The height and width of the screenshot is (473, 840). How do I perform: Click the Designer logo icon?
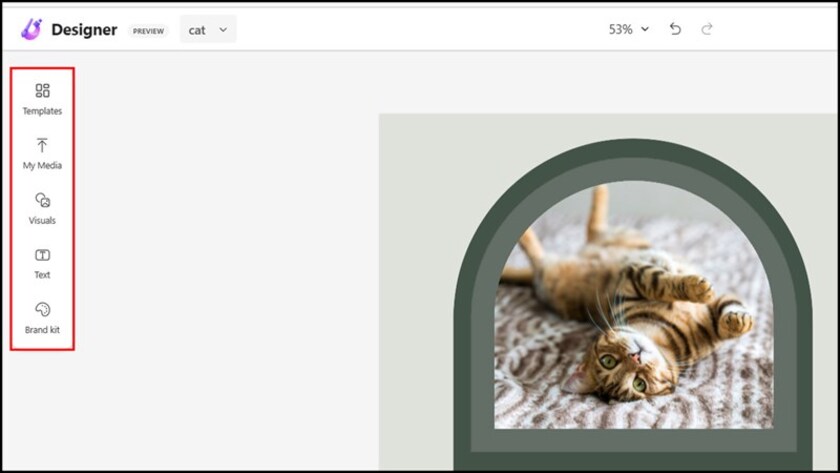(31, 29)
